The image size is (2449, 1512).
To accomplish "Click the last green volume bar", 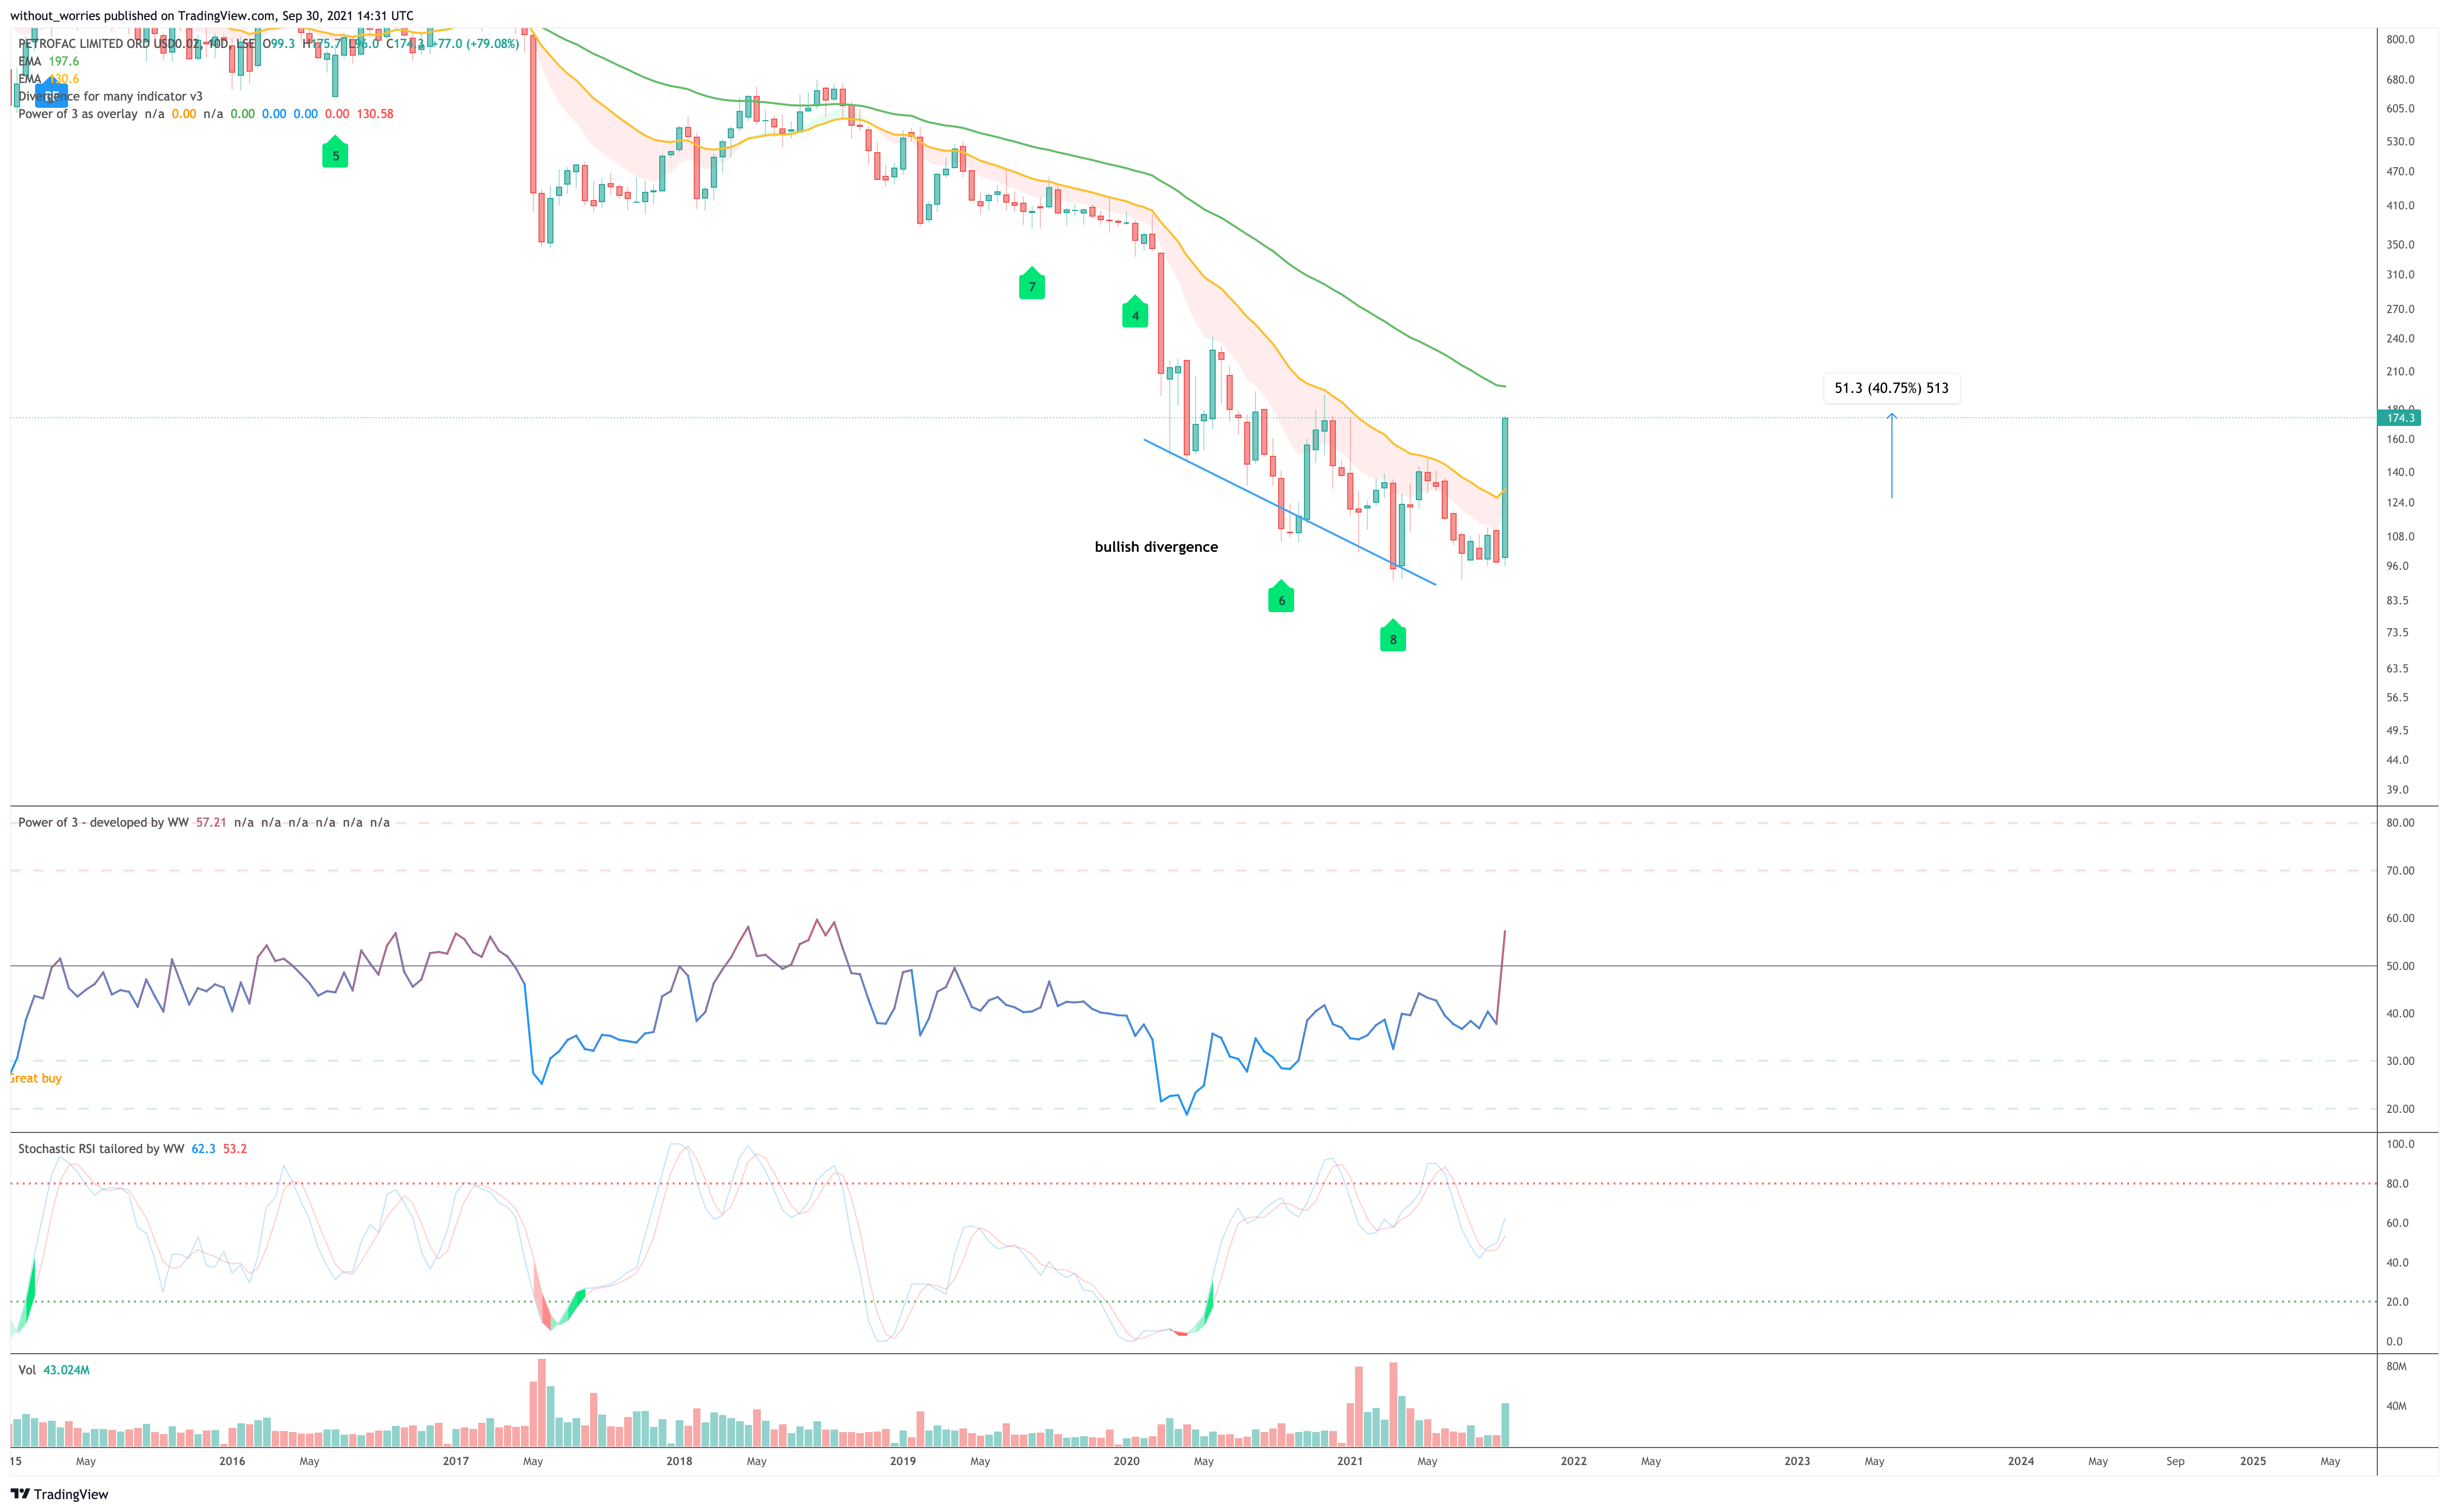I will click(x=1505, y=1425).
